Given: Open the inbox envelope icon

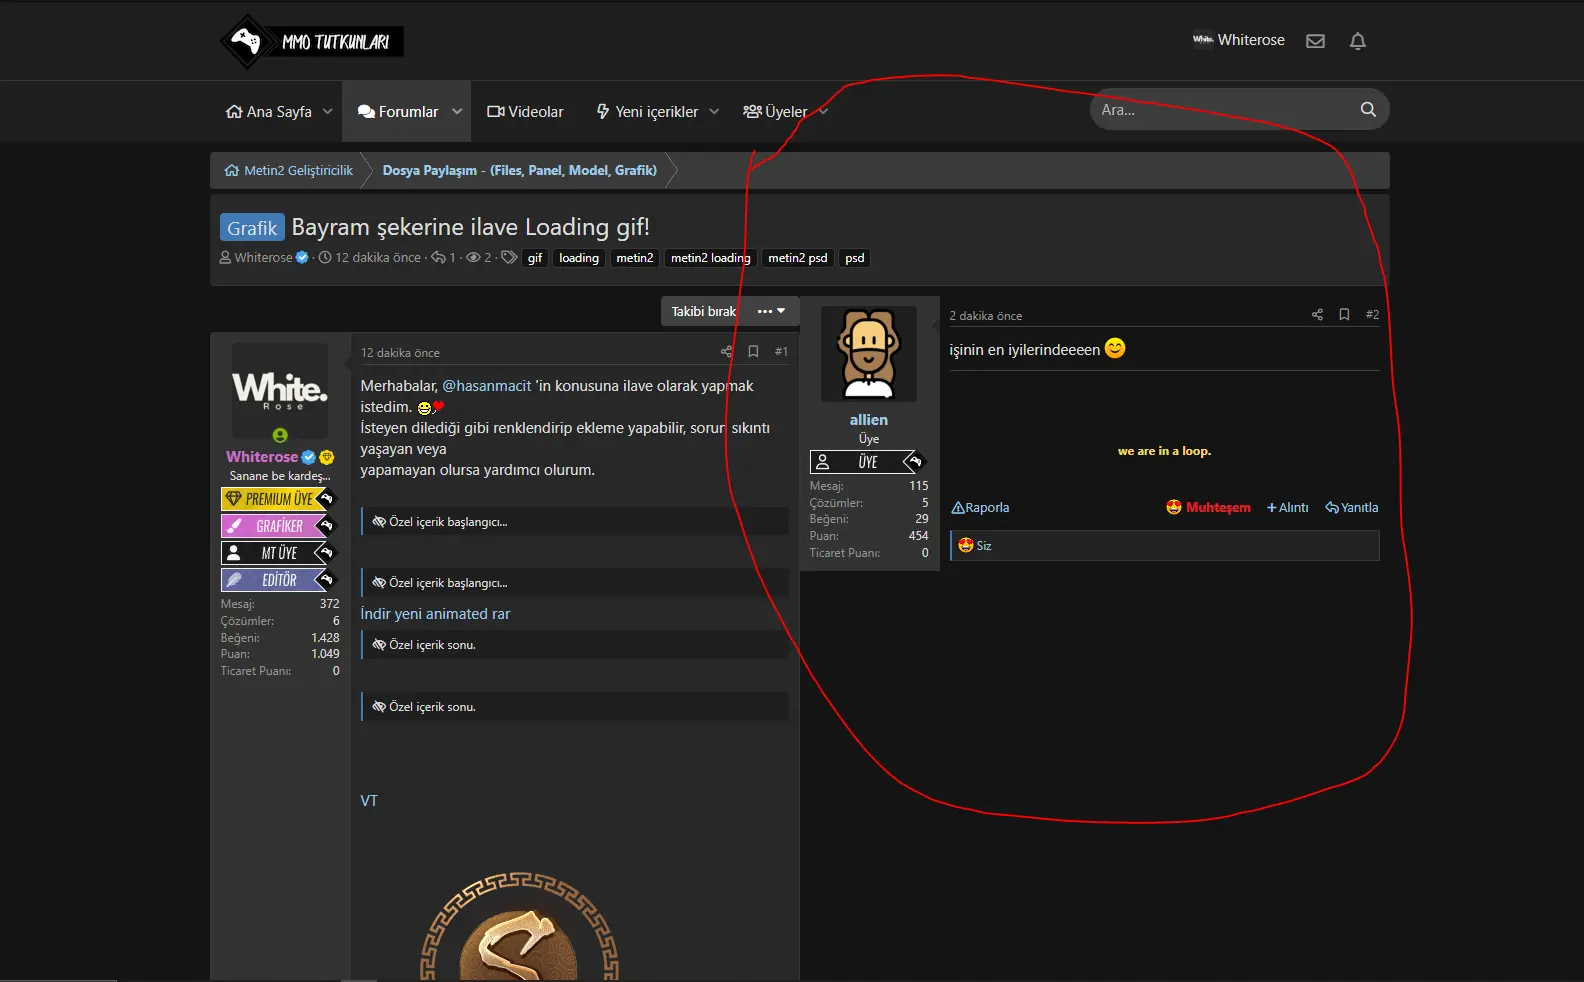Looking at the screenshot, I should (1315, 41).
